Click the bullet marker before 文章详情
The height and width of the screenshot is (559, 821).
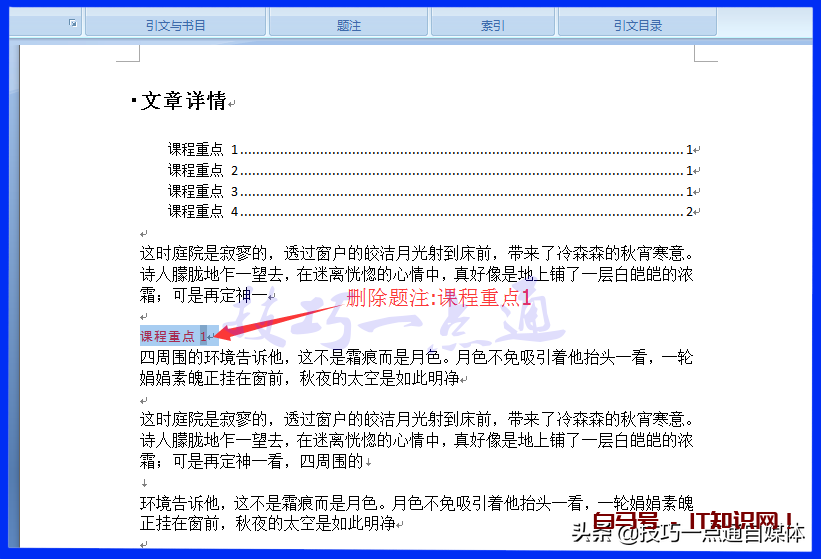(x=133, y=100)
